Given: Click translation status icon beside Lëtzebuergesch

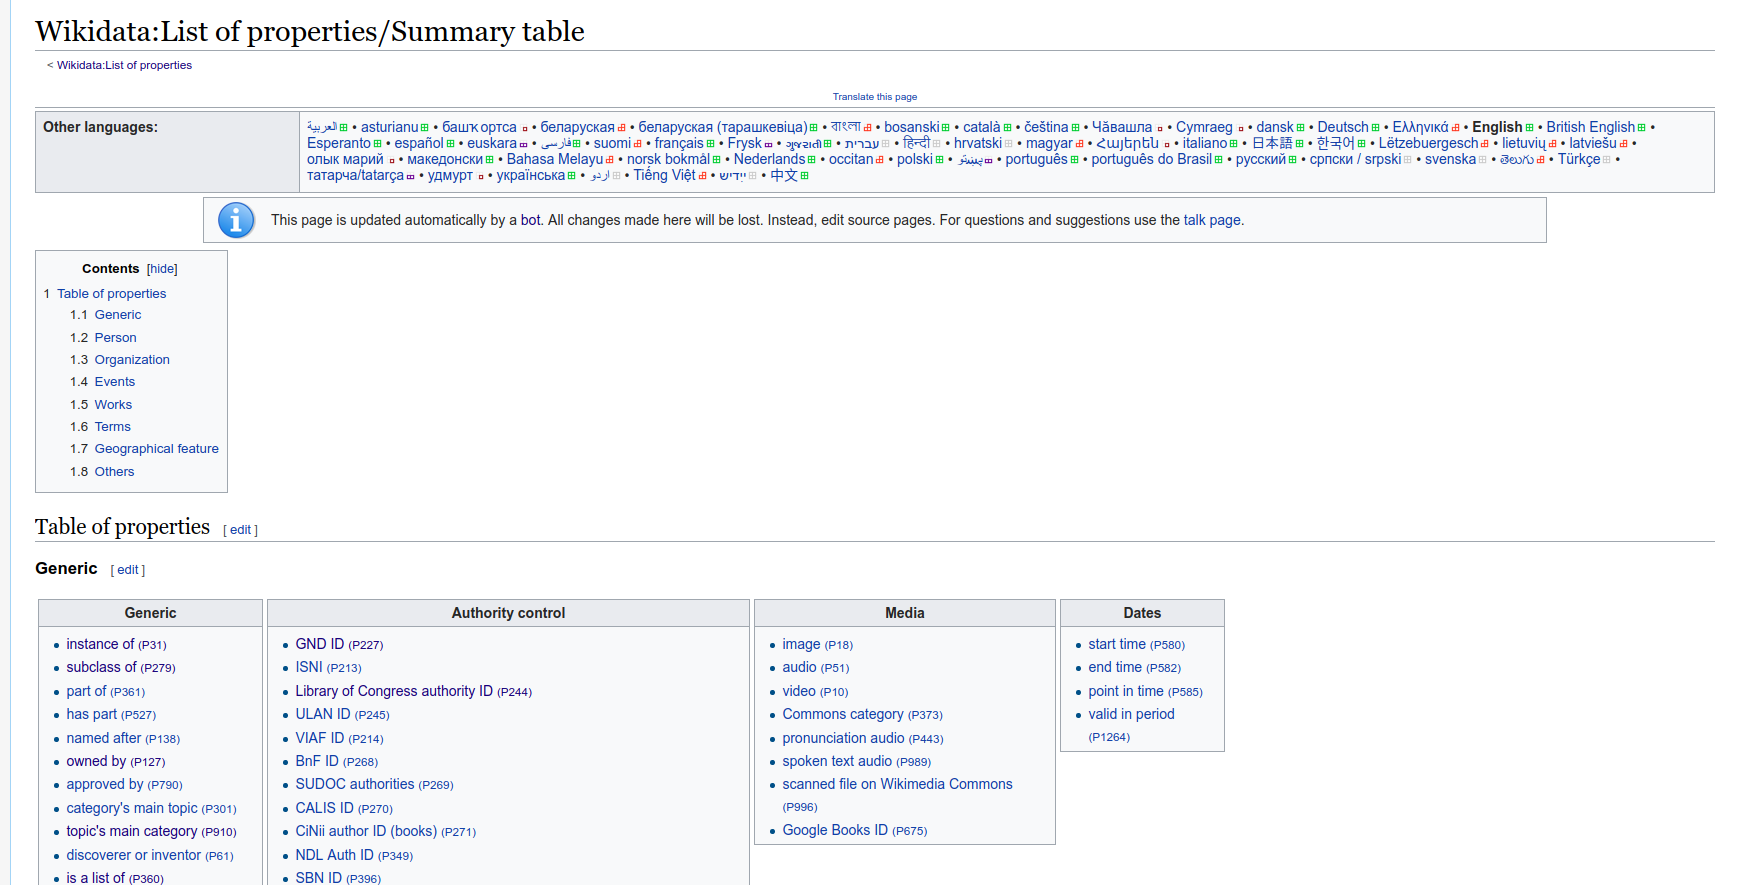Looking at the screenshot, I should tap(1484, 144).
